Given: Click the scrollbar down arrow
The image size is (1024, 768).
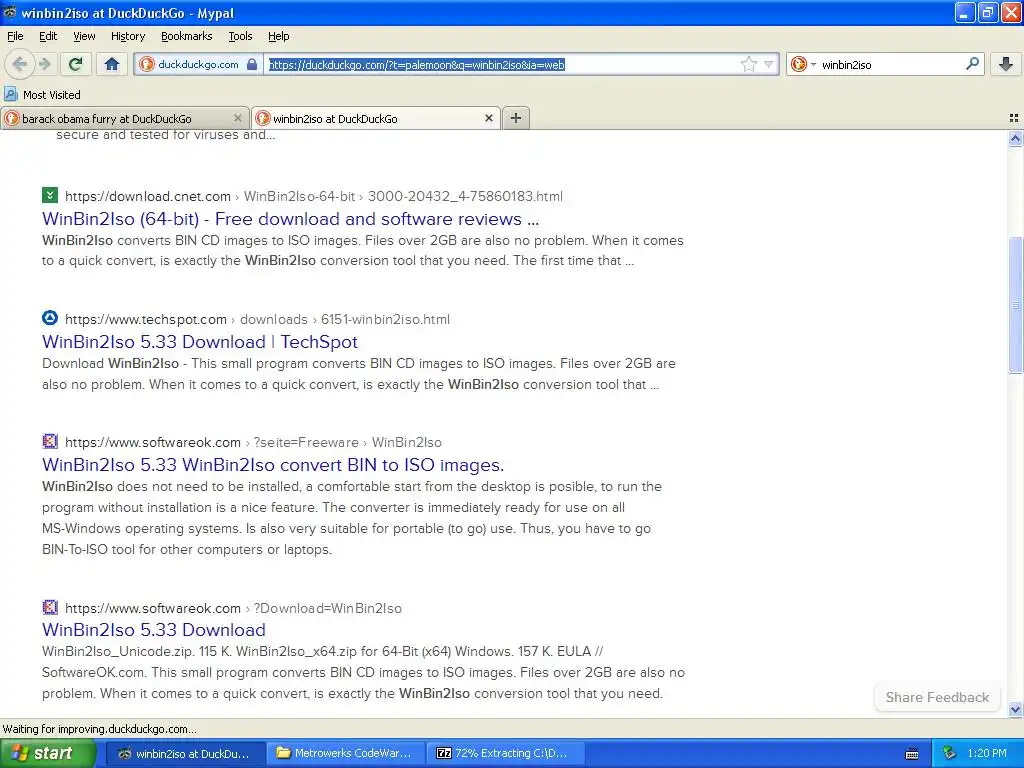Looking at the screenshot, I should point(1015,709).
